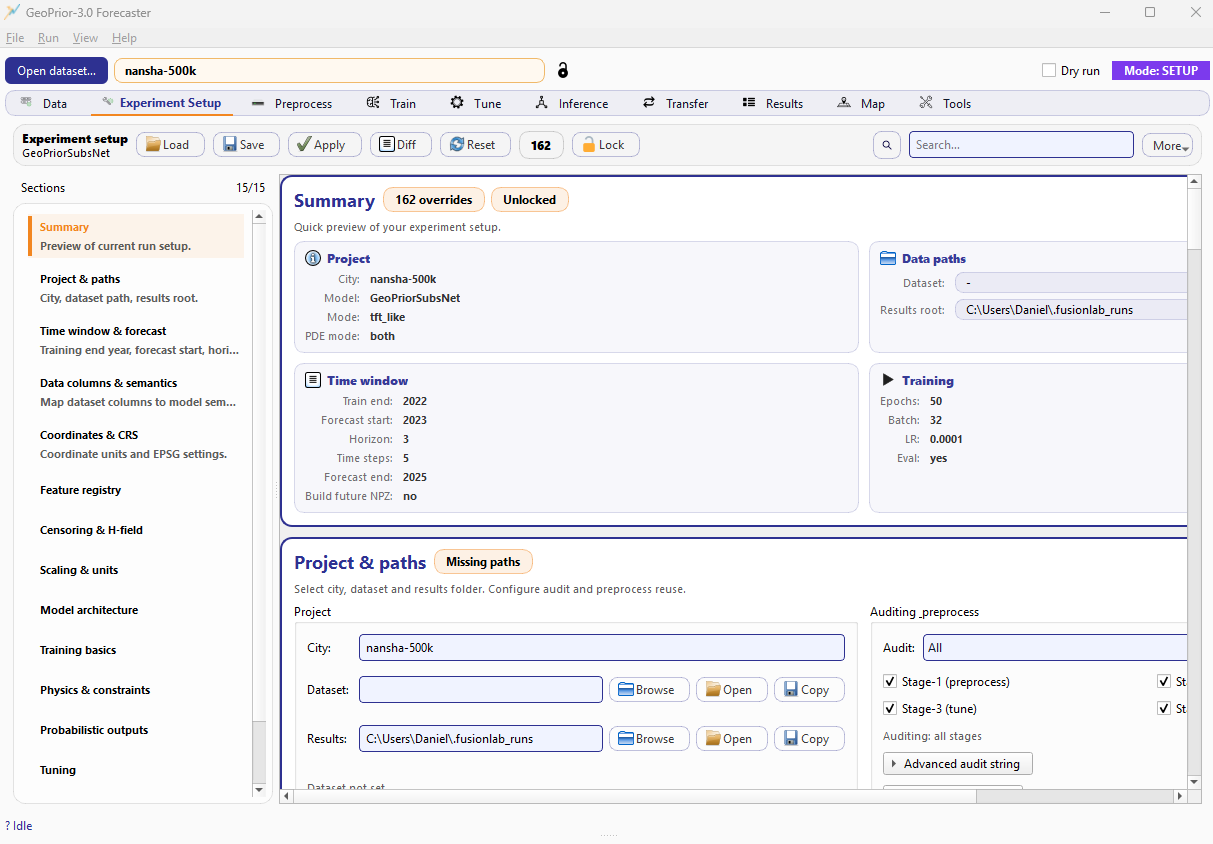Save the experiment setup
The image size is (1213, 844).
[246, 145]
